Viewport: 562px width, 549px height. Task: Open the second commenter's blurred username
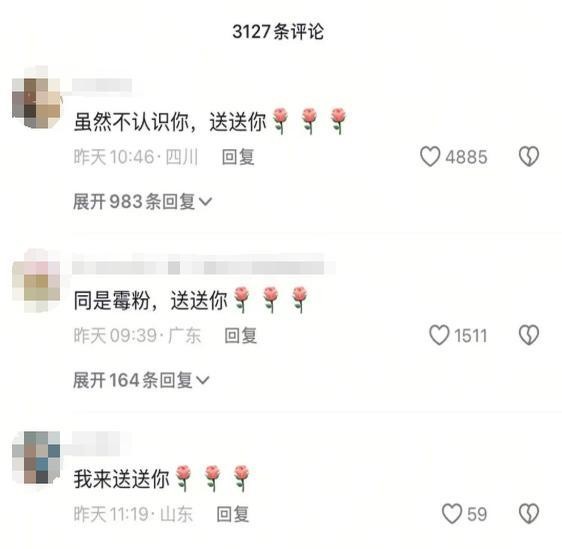(x=204, y=268)
